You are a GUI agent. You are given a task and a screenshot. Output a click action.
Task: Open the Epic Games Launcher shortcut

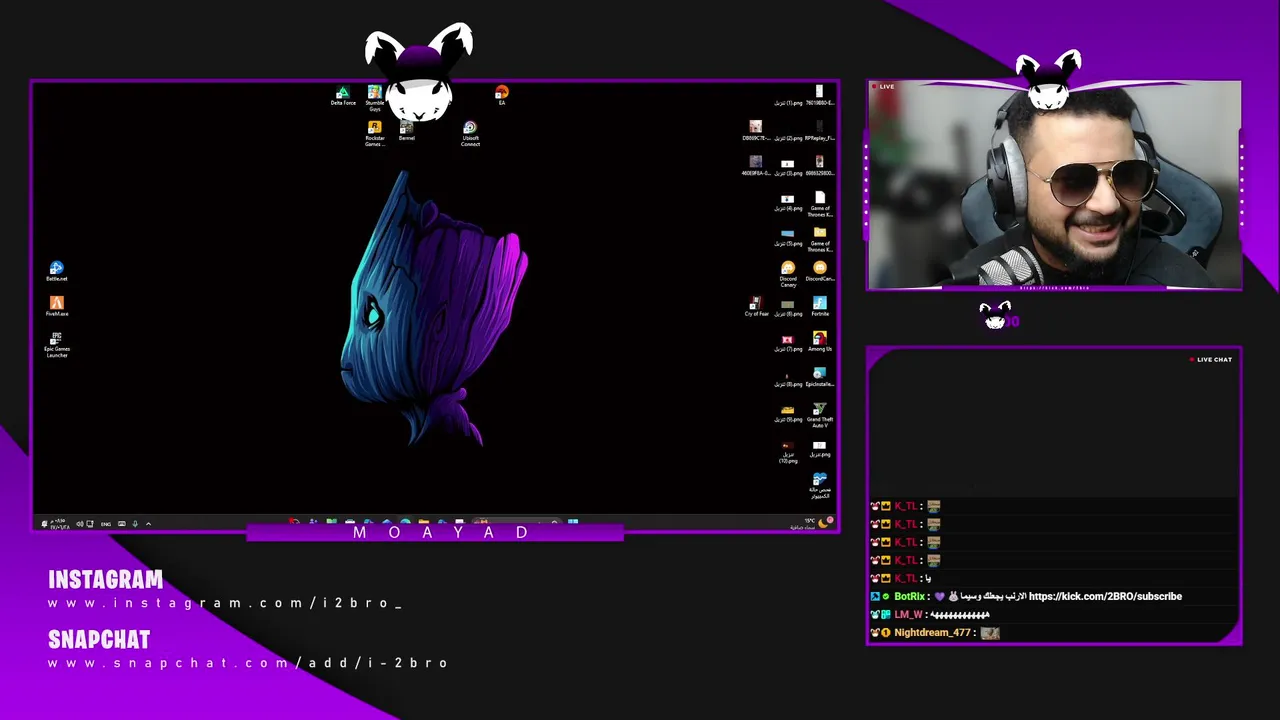click(x=57, y=345)
